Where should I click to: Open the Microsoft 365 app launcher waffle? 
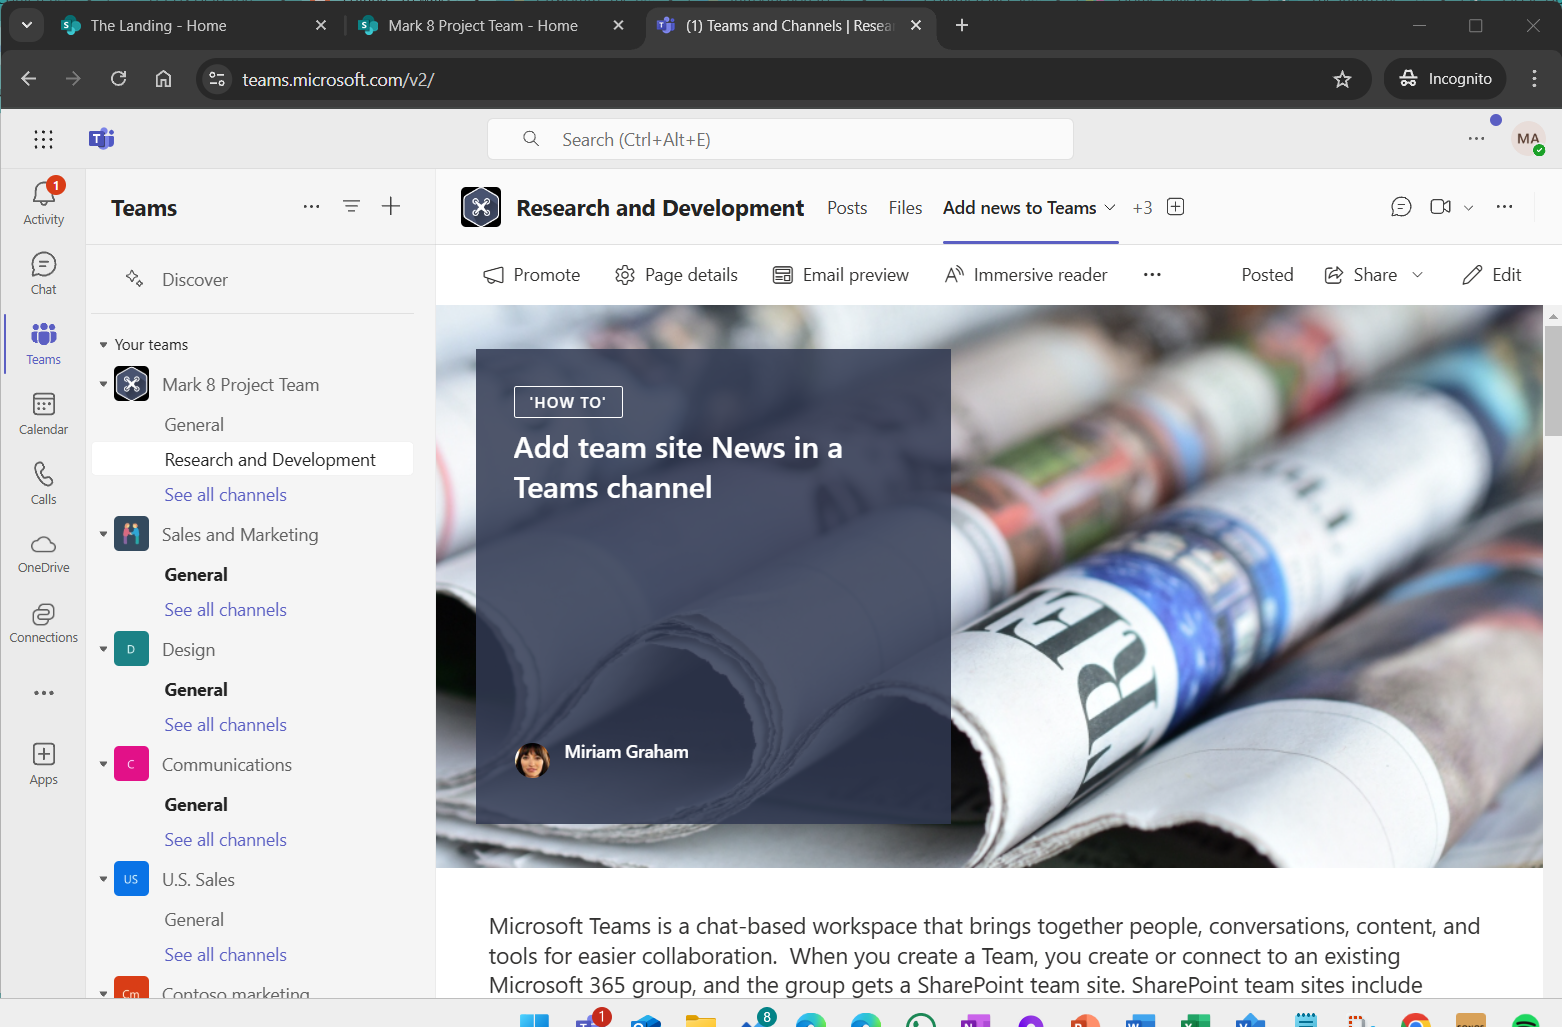pos(43,139)
